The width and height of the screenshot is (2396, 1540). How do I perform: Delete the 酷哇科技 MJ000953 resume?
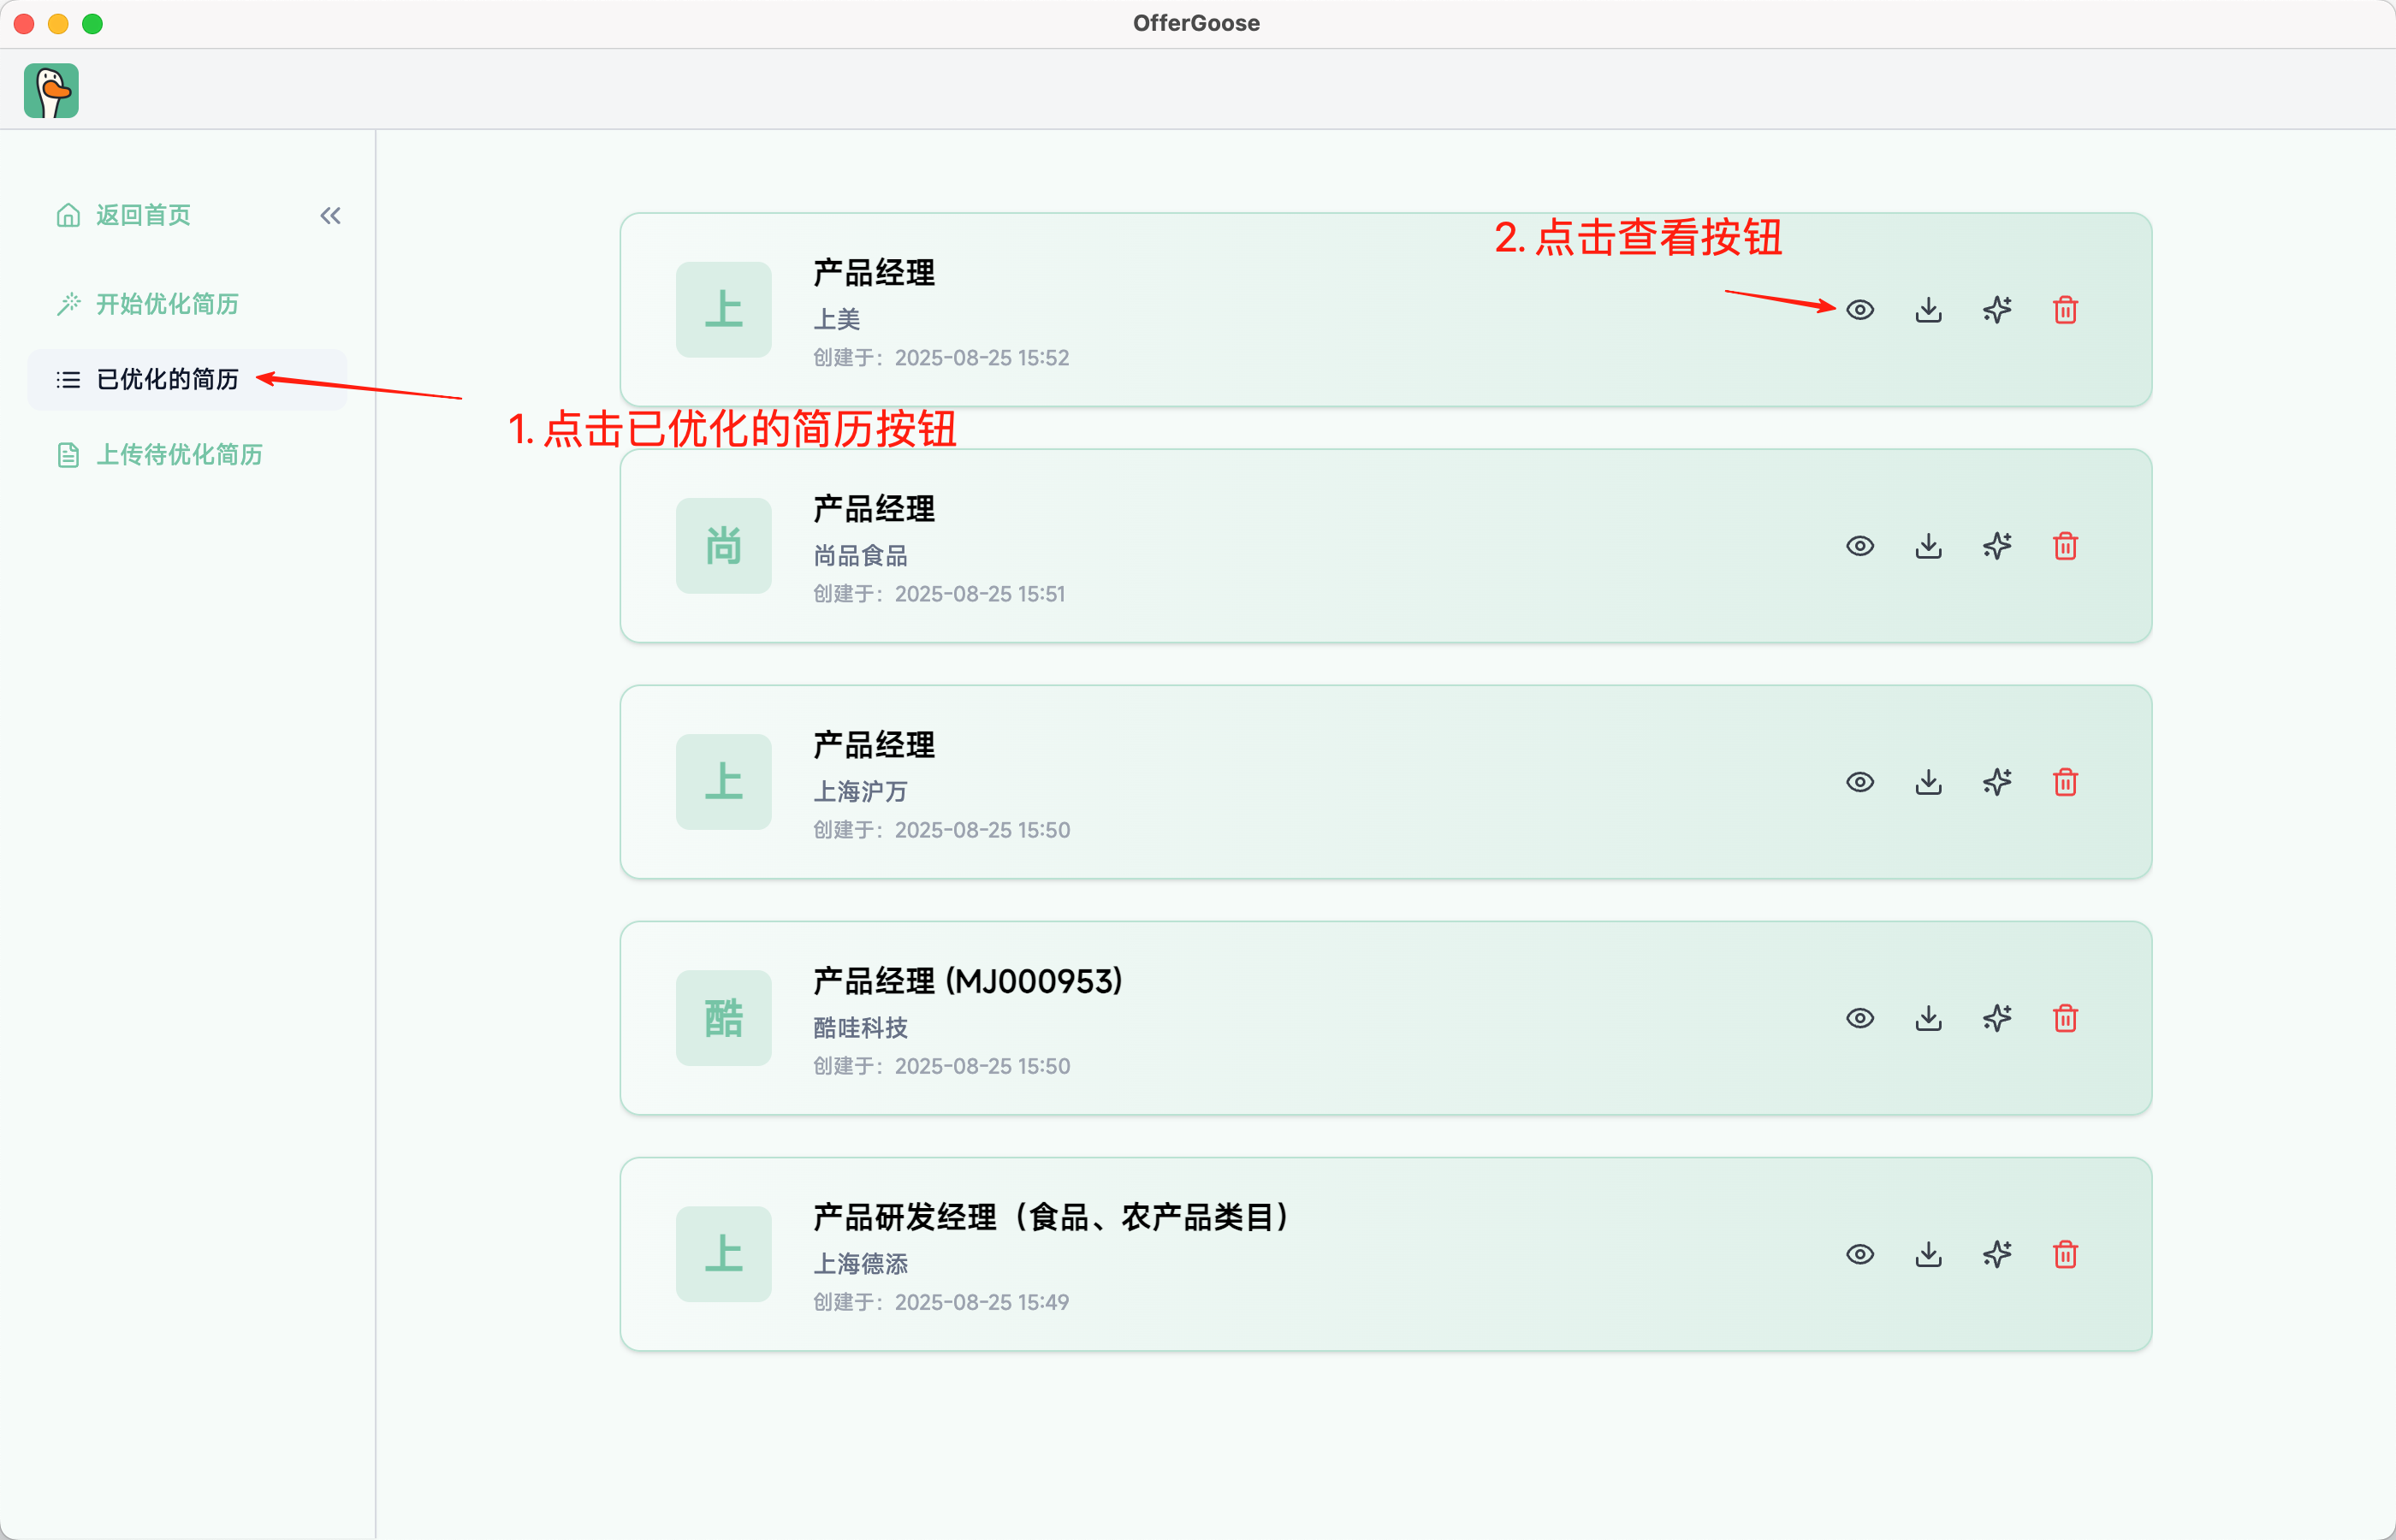[x=2065, y=1018]
